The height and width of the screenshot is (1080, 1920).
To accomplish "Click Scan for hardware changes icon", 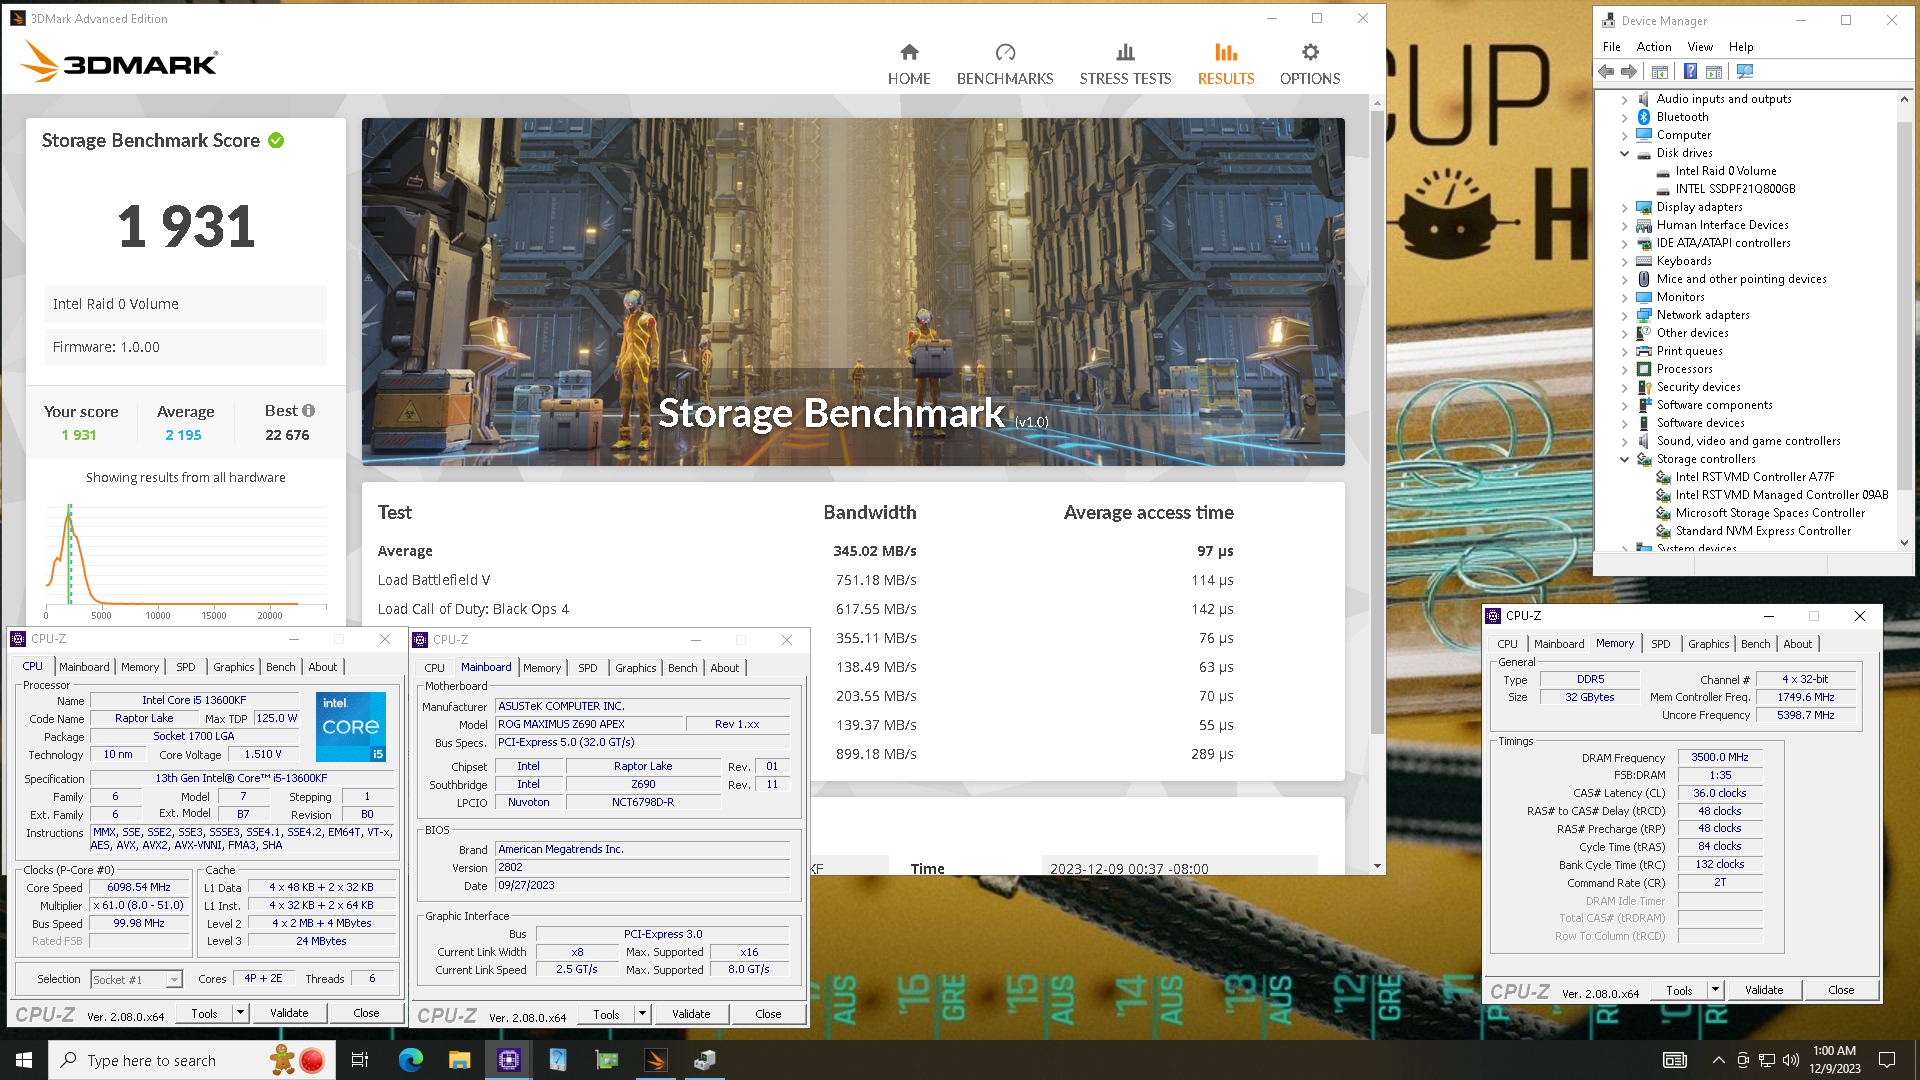I will [x=1745, y=72].
